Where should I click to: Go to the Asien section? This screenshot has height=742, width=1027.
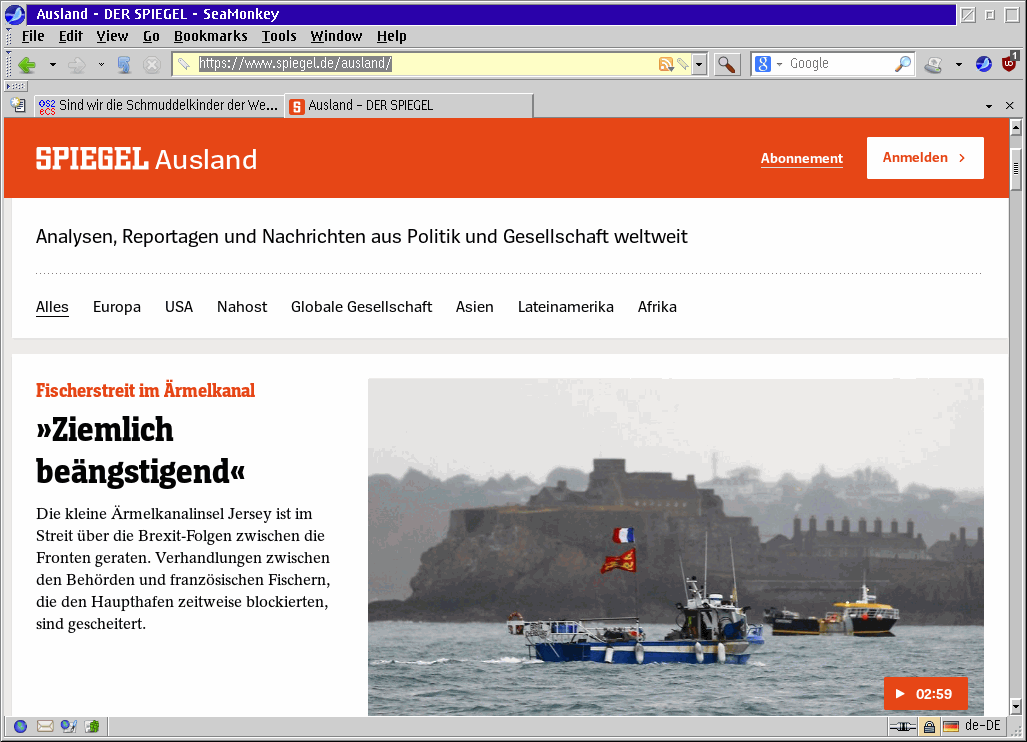coord(474,307)
